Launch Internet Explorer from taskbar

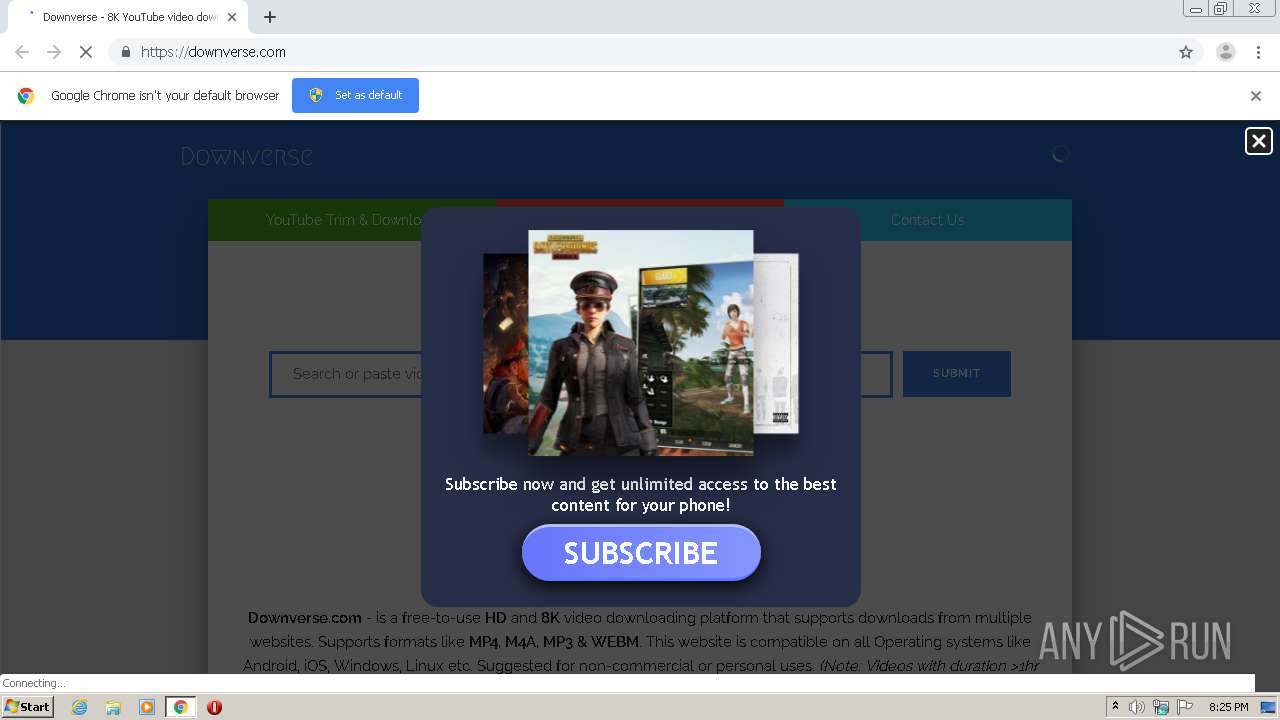tap(79, 707)
